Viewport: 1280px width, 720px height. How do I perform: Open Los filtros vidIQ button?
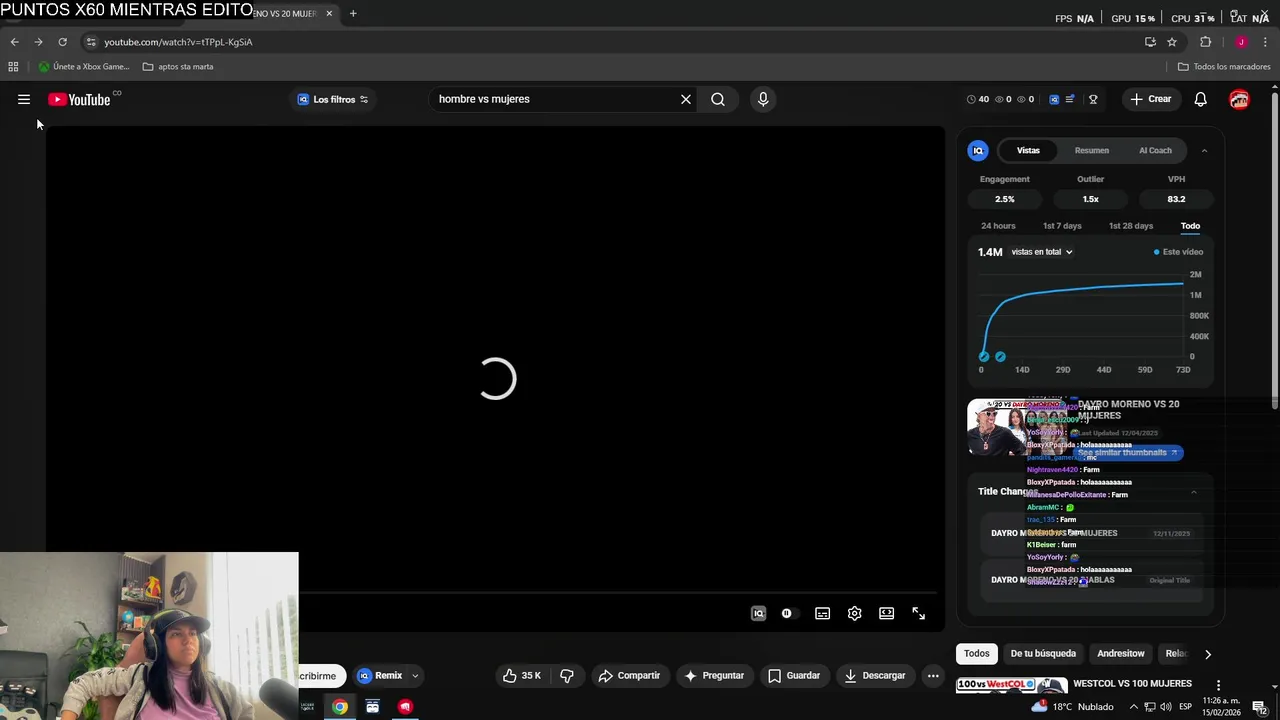coord(333,99)
